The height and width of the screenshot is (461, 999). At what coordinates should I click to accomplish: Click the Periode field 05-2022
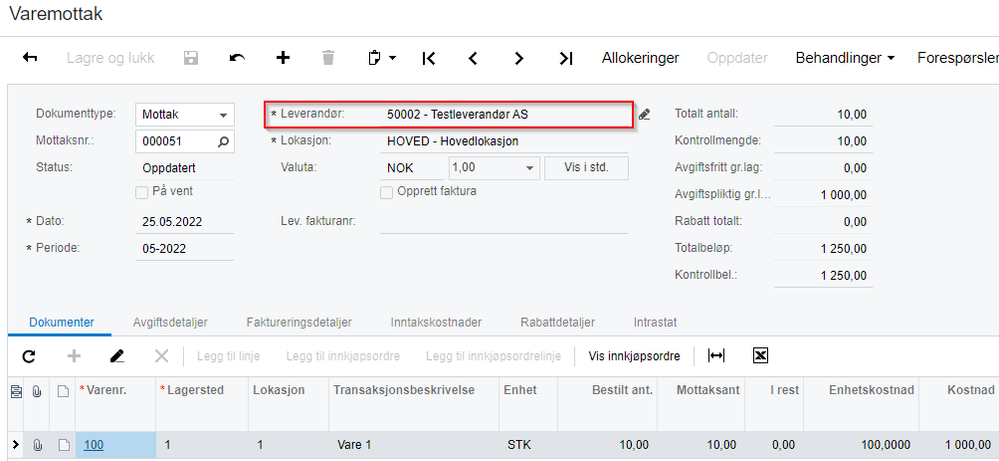pos(185,248)
